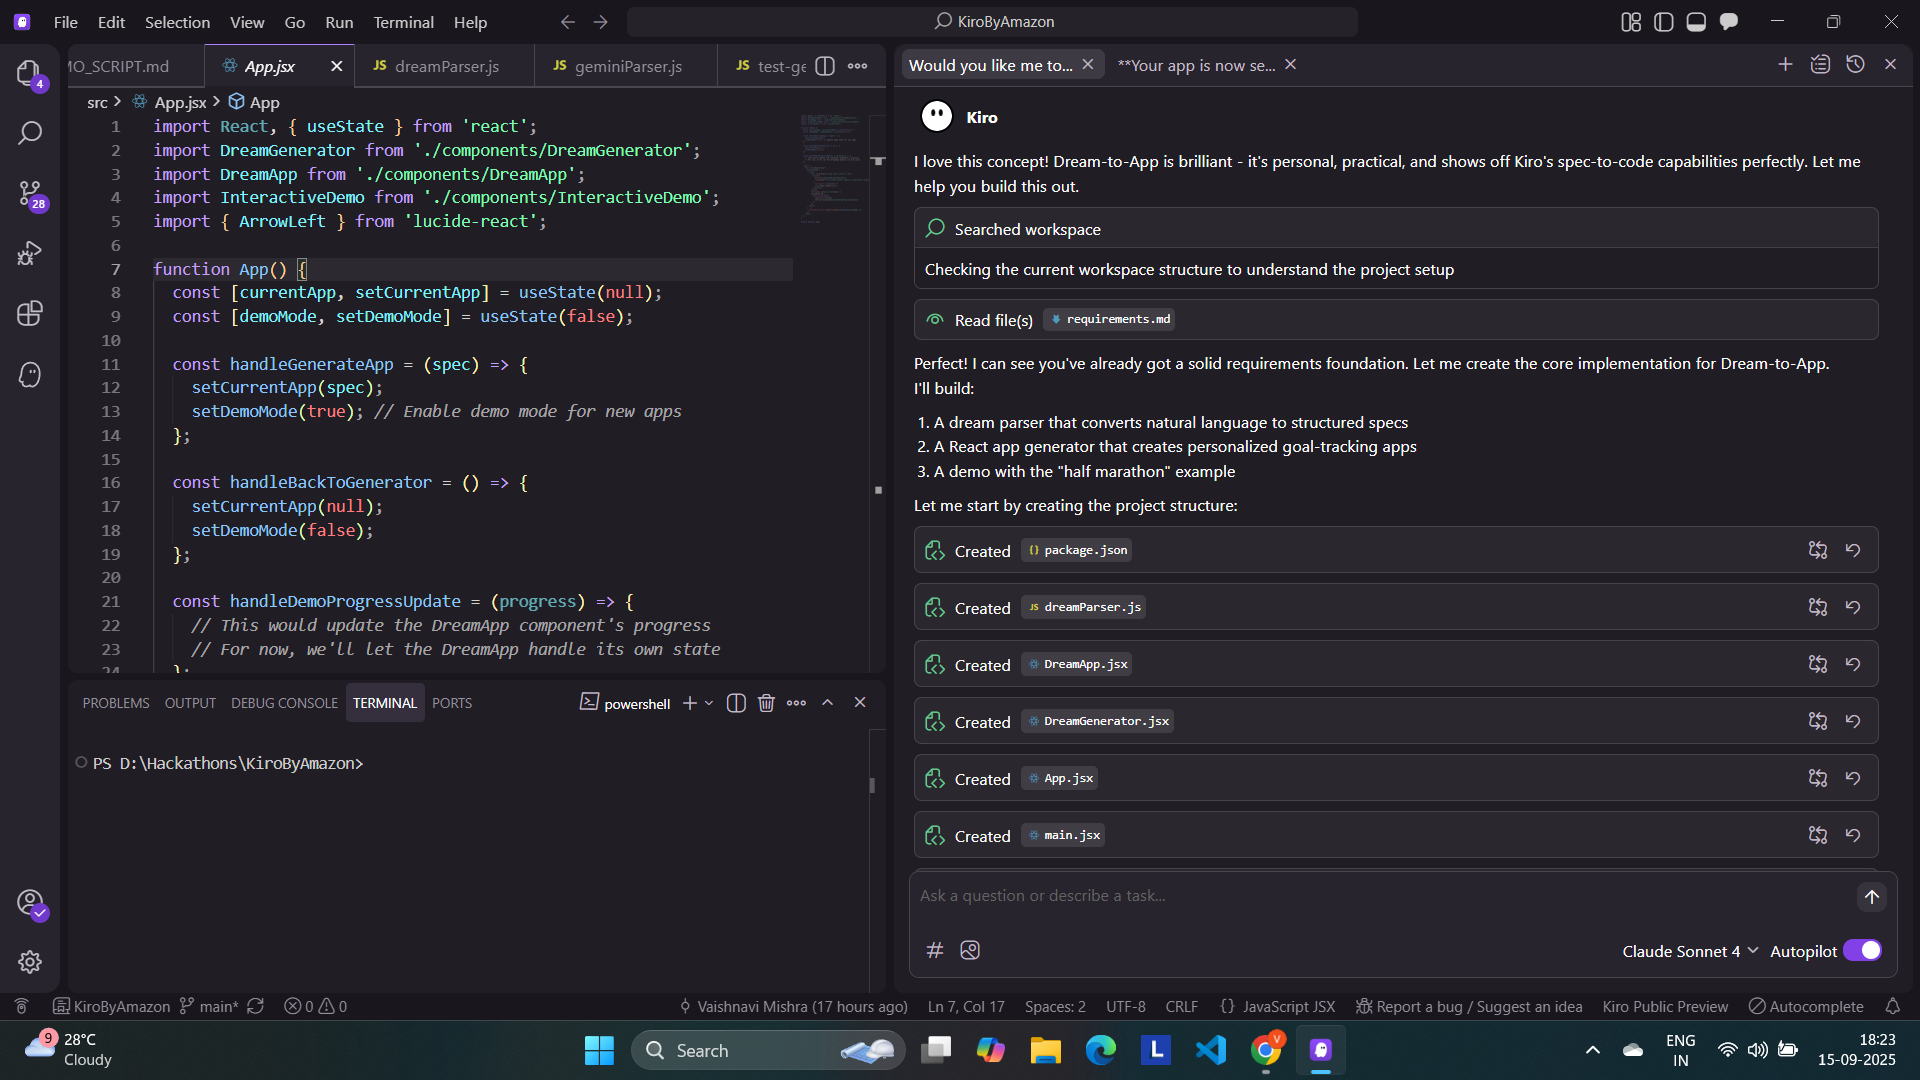Screen dimensions: 1920x1080
Task: Open Source Control view with 28 badge
Action: [30, 194]
